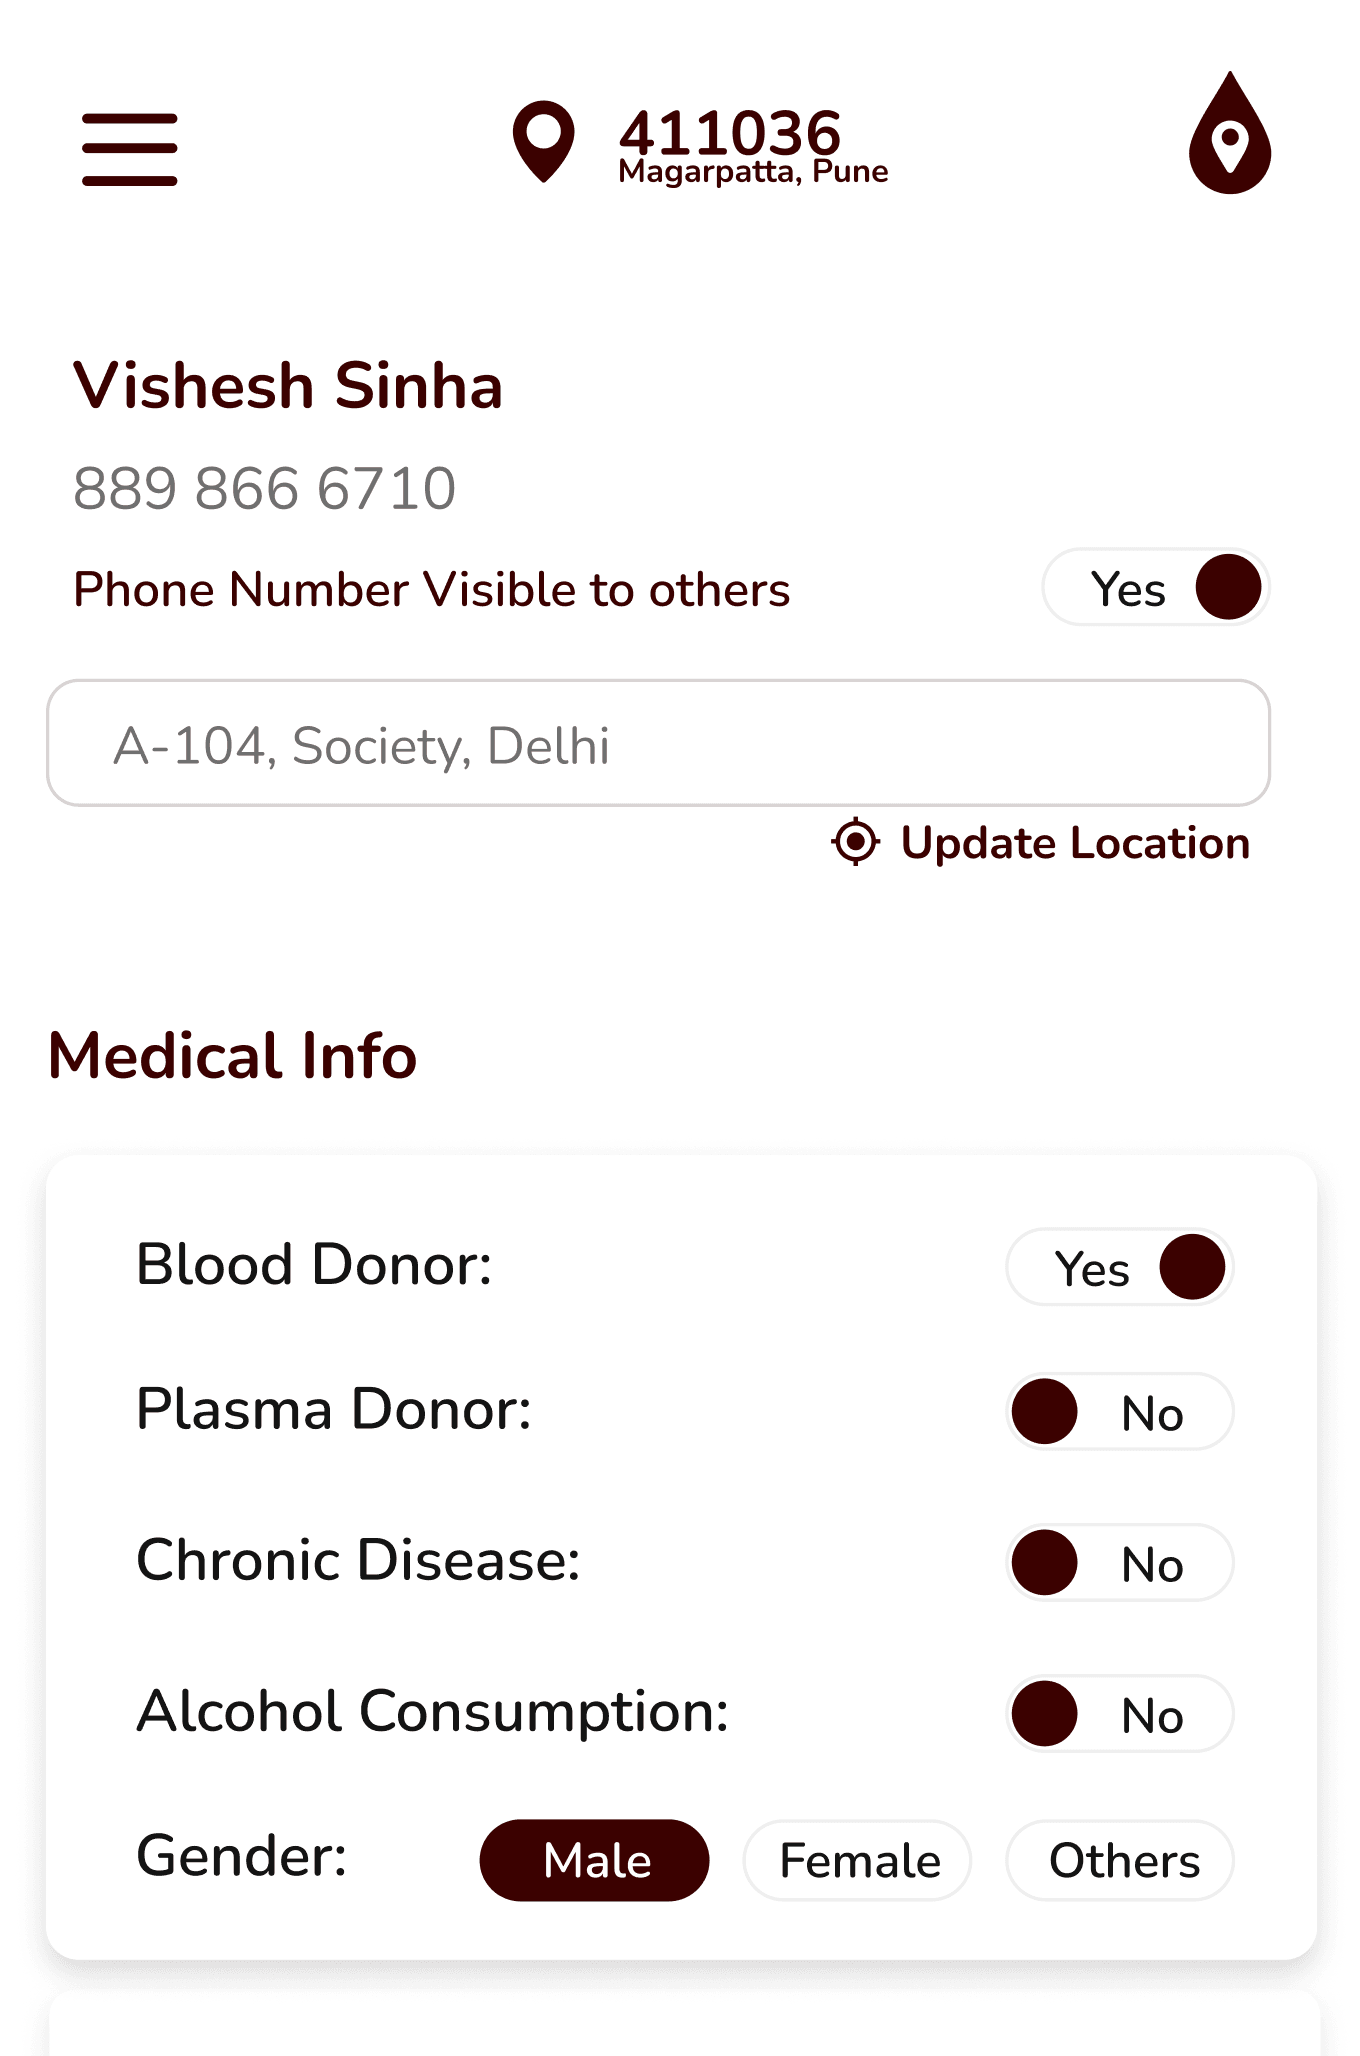Viewport: 1360px width, 2056px height.
Task: Toggle the Plasma Donor switch
Action: [x=1120, y=1412]
